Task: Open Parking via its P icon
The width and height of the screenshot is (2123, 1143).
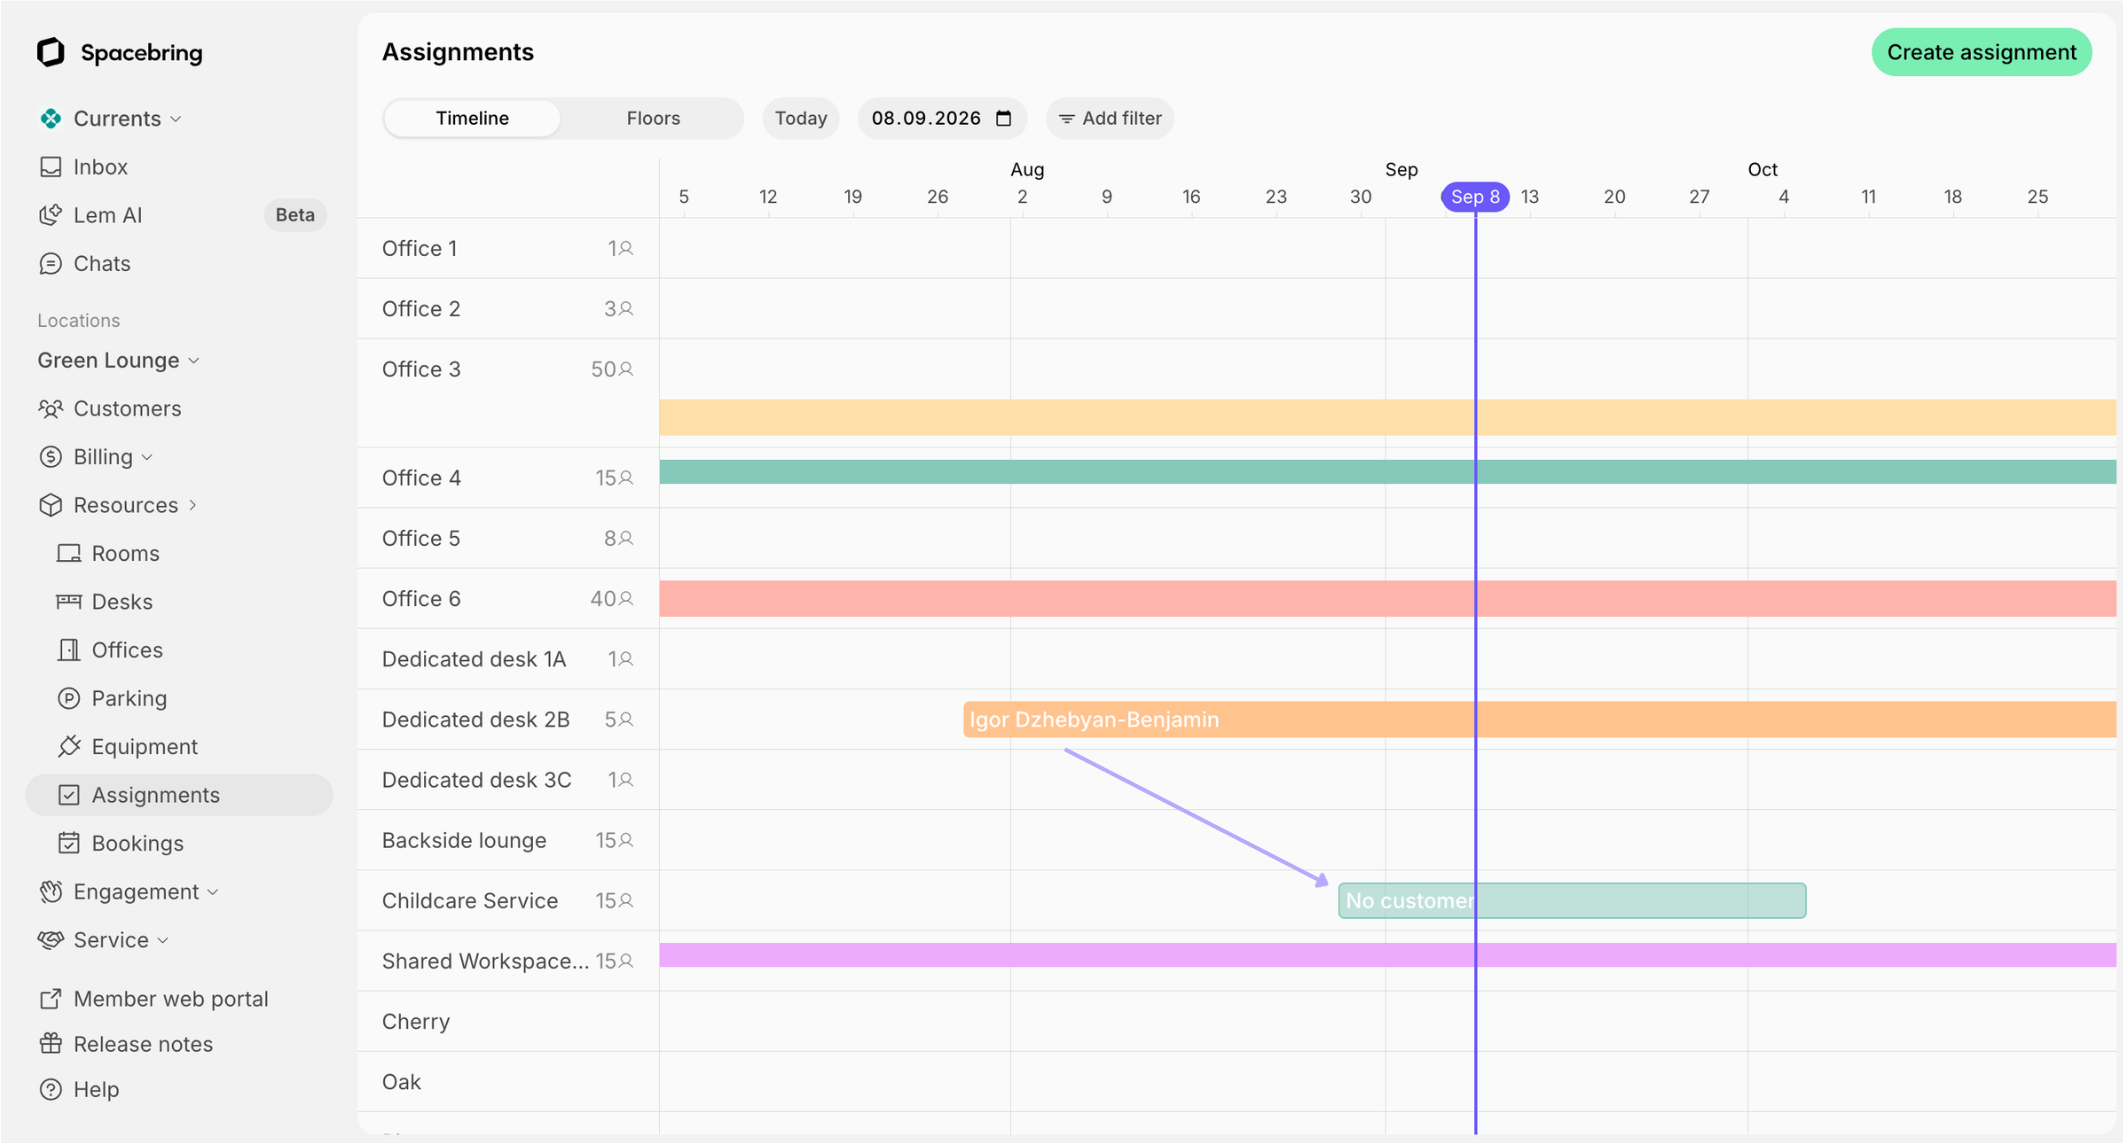Action: [x=69, y=698]
